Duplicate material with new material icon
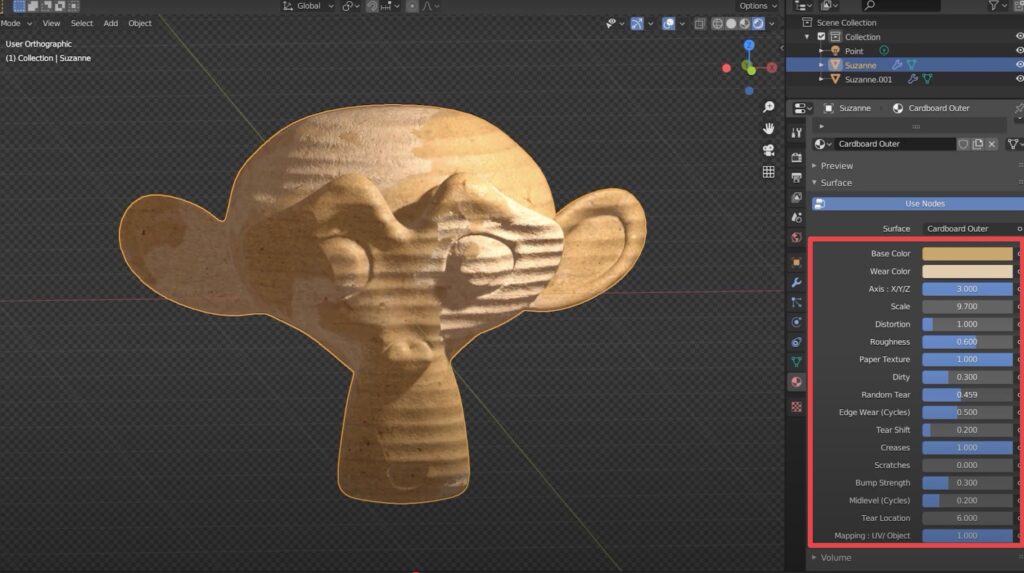This screenshot has height=573, width=1024. [978, 144]
